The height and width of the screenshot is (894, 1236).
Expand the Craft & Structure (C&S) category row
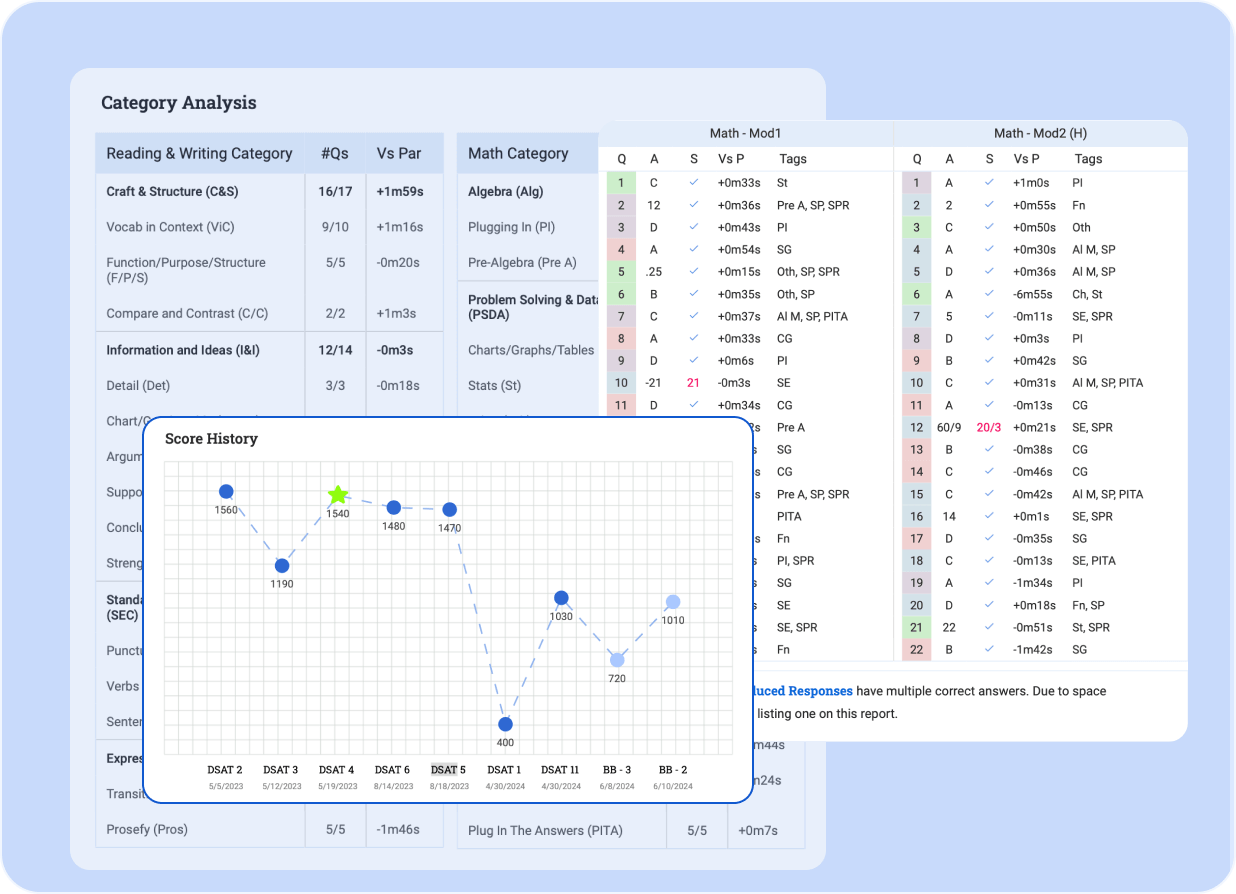click(x=172, y=191)
